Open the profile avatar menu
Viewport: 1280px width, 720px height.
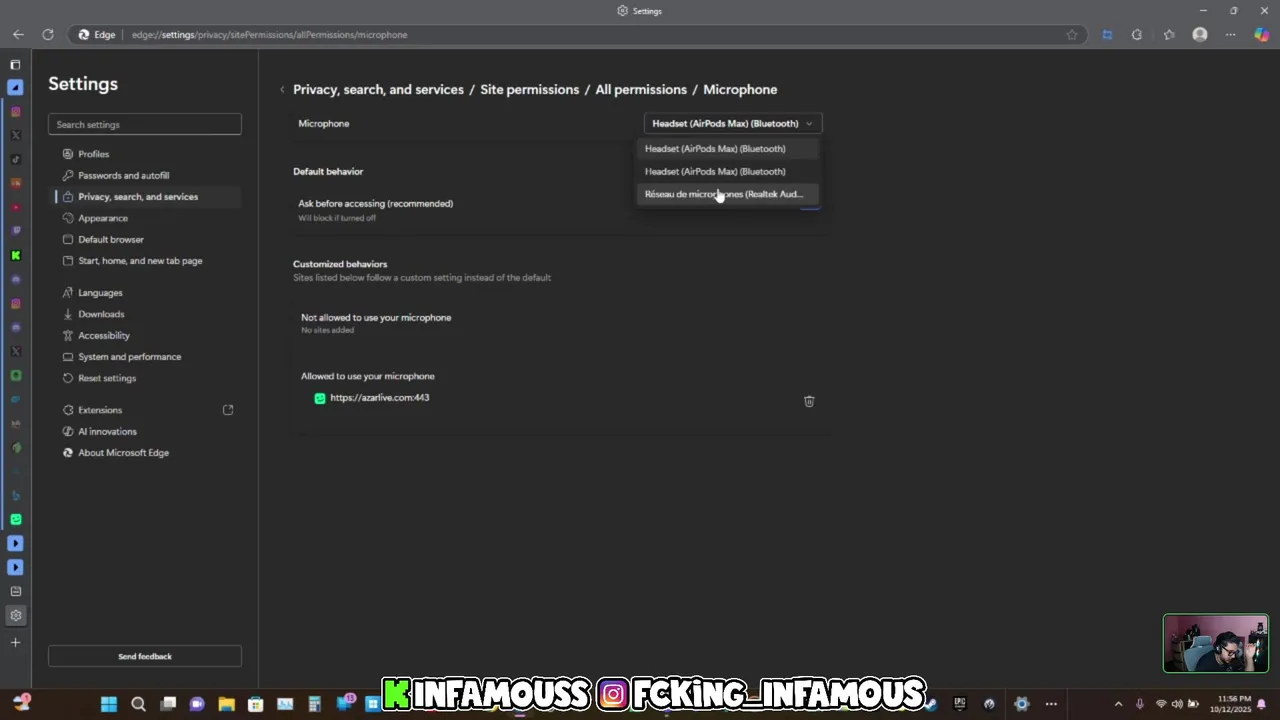click(x=1200, y=34)
